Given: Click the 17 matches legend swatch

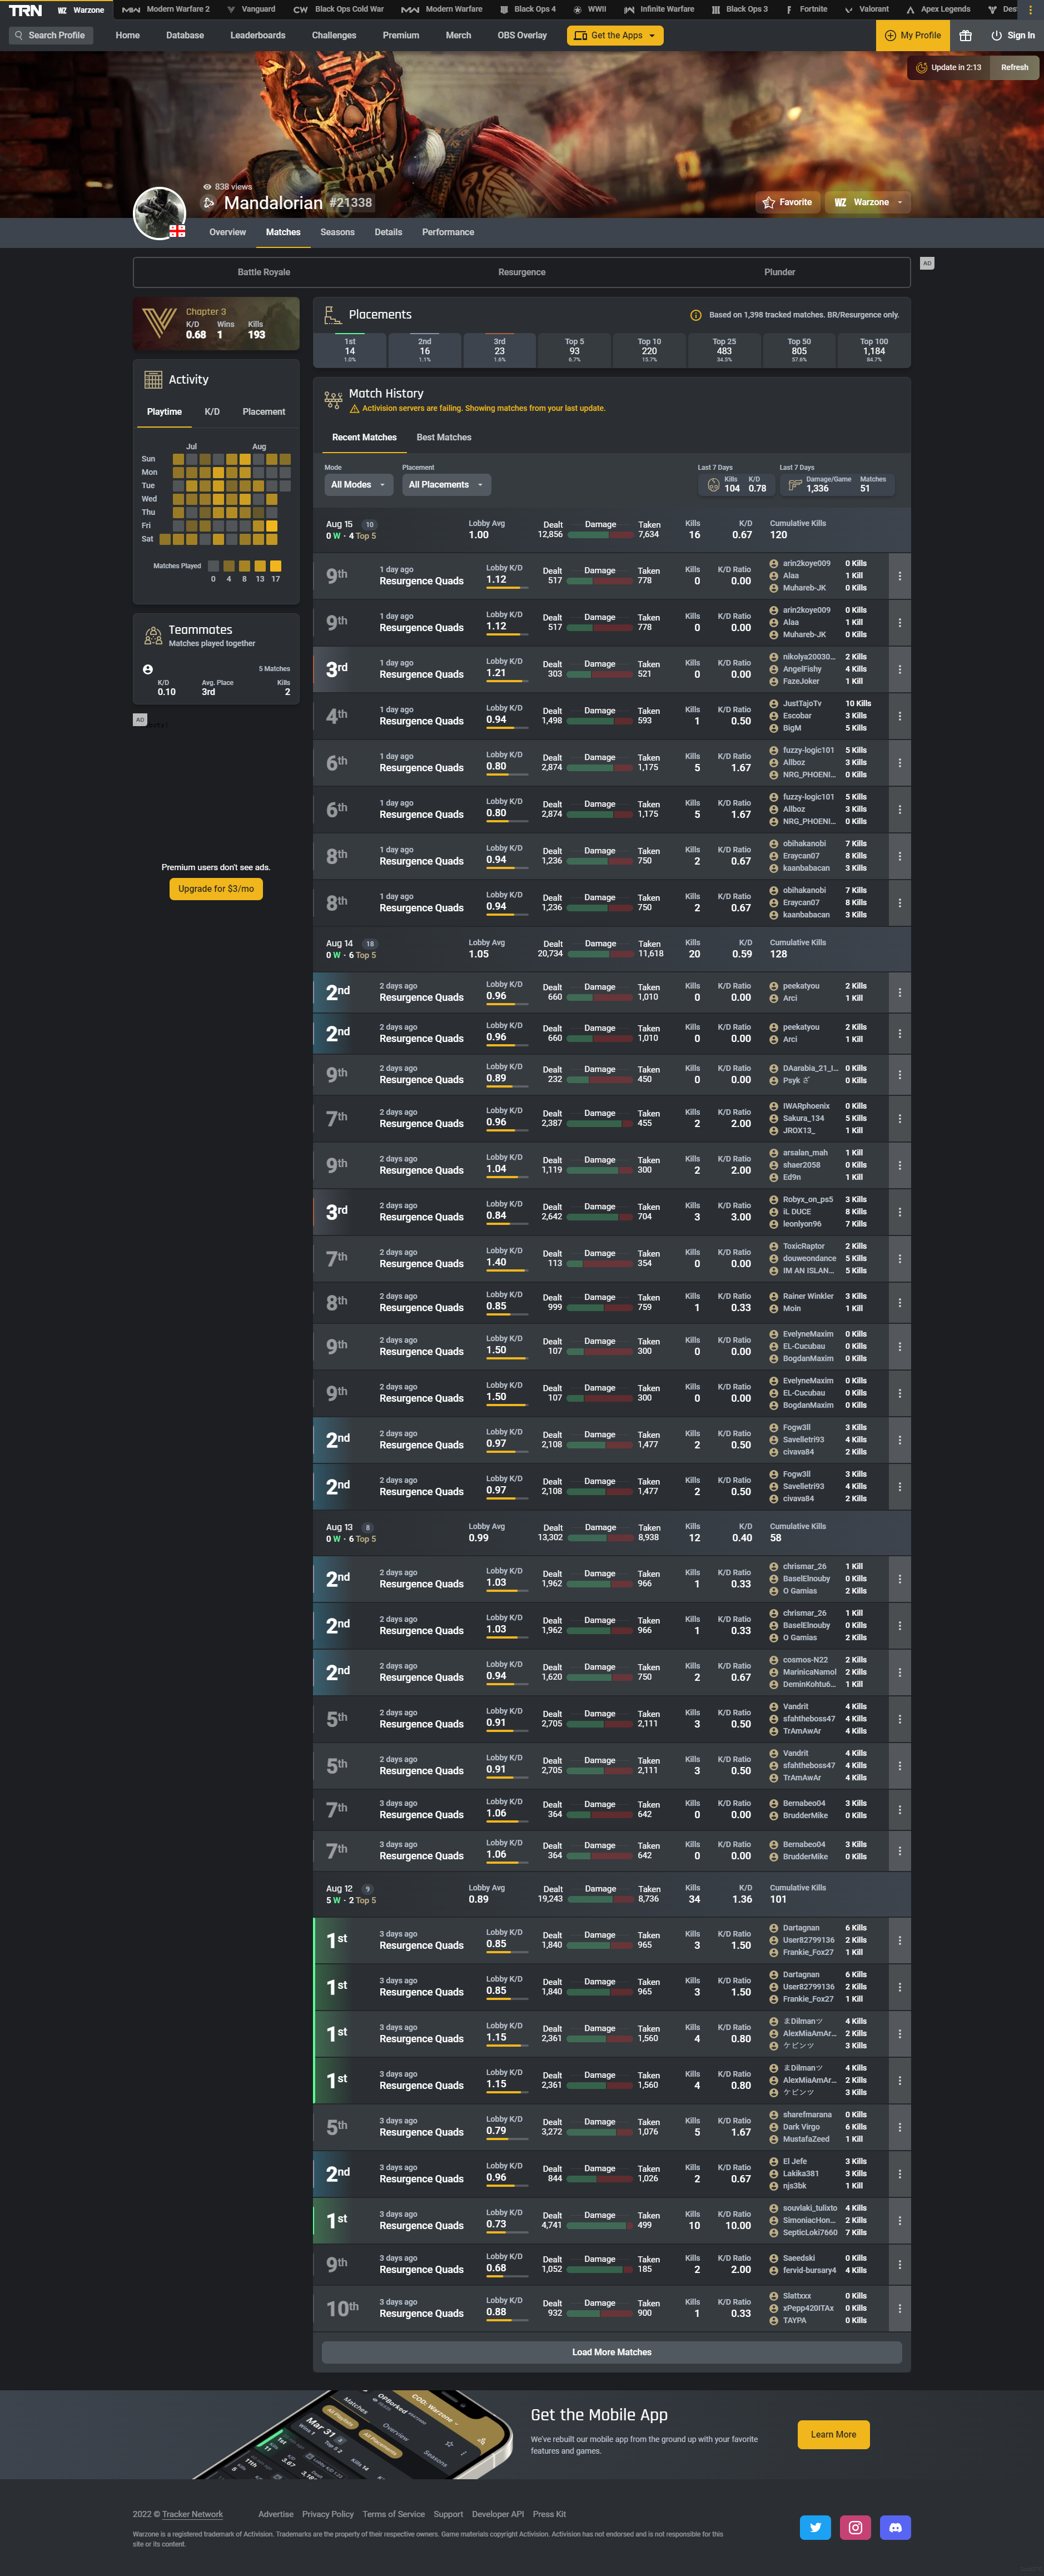Looking at the screenshot, I should pos(276,566).
